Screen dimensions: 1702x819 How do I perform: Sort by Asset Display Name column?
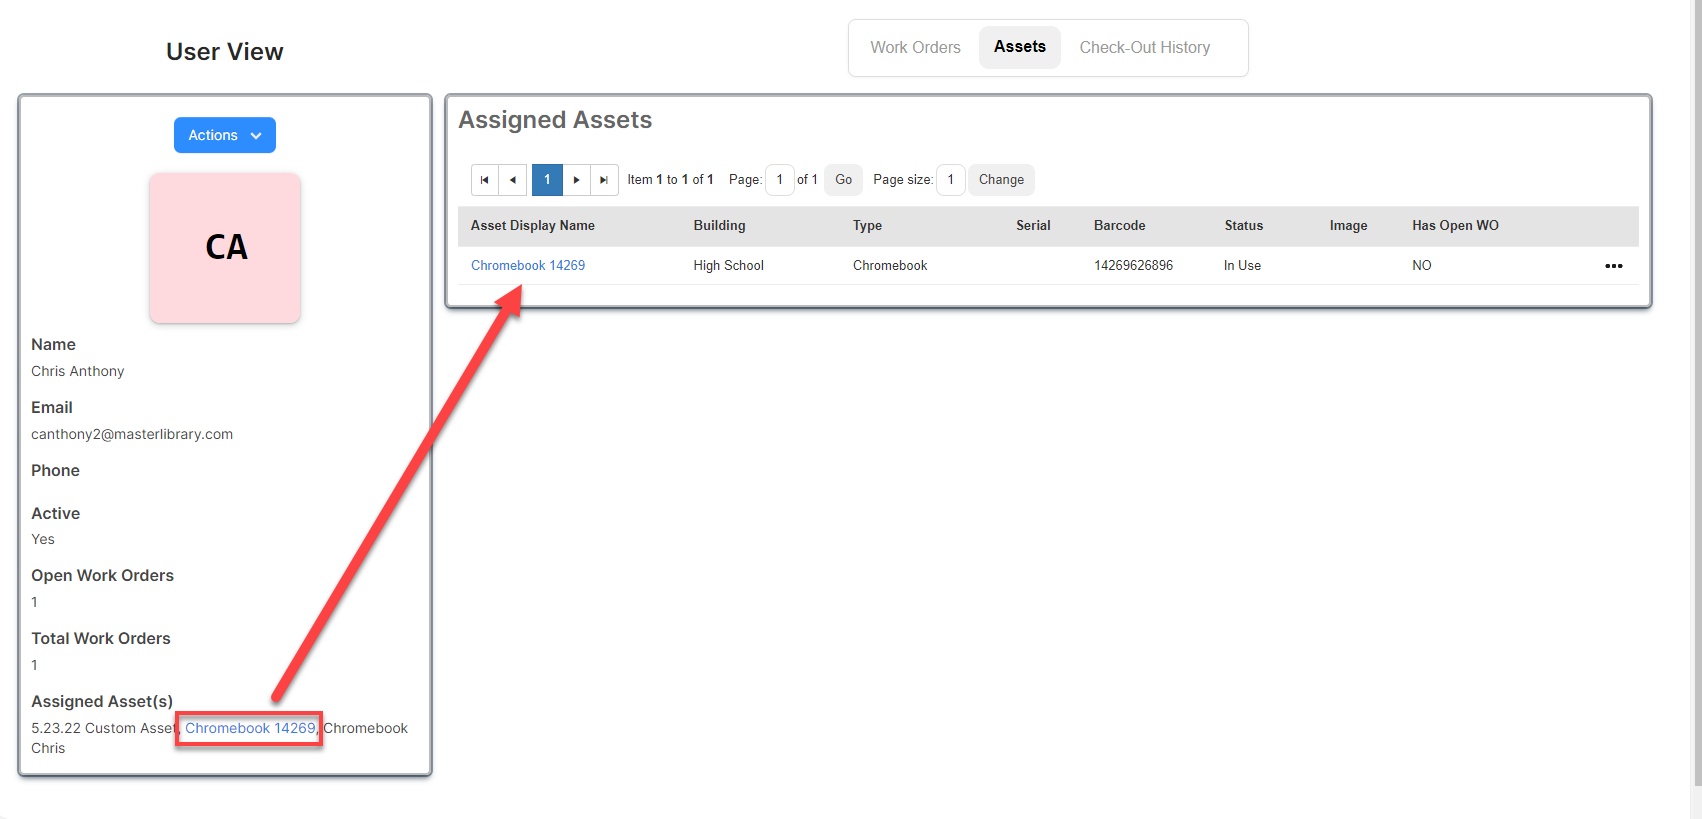(x=533, y=226)
